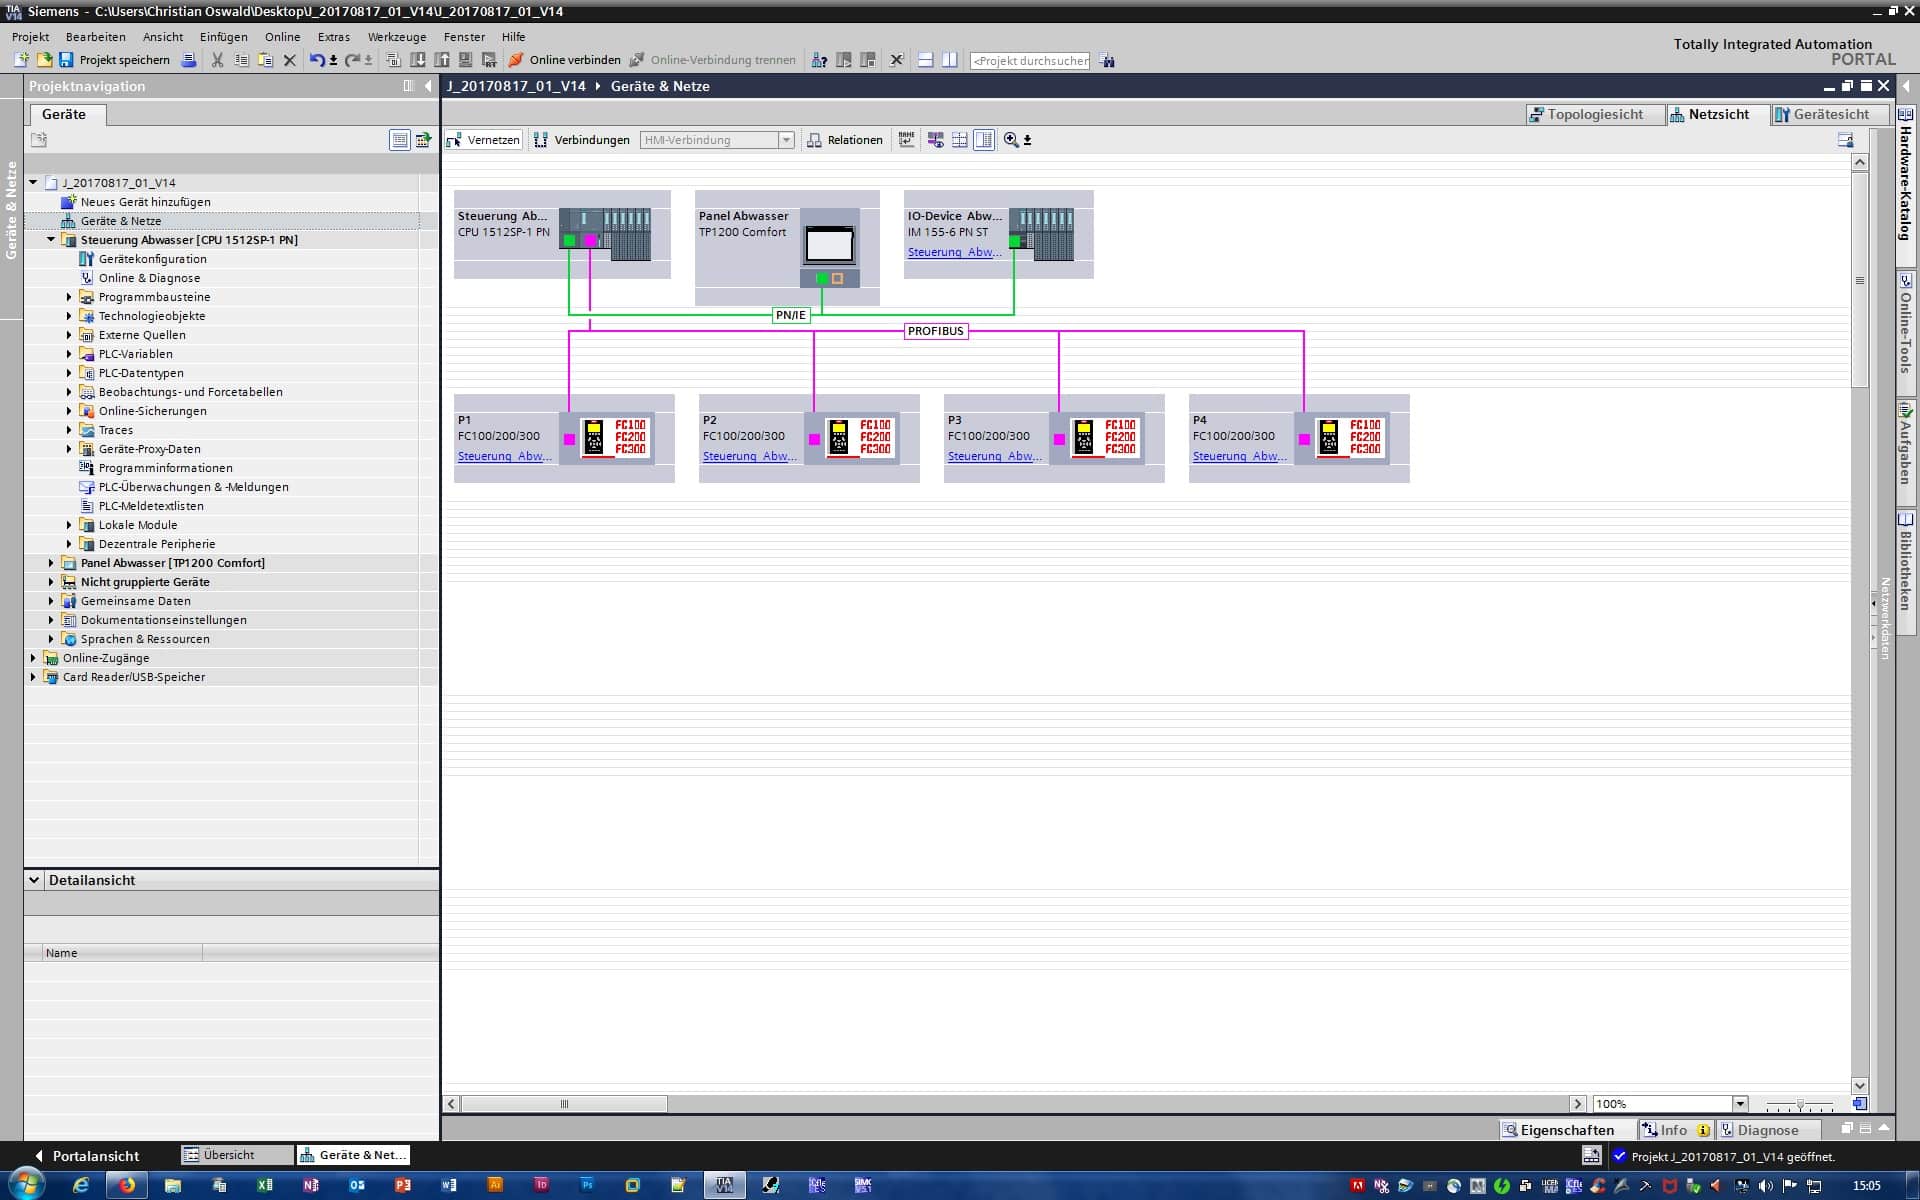
Task: Open the Werkzeuge menu
Action: point(397,37)
